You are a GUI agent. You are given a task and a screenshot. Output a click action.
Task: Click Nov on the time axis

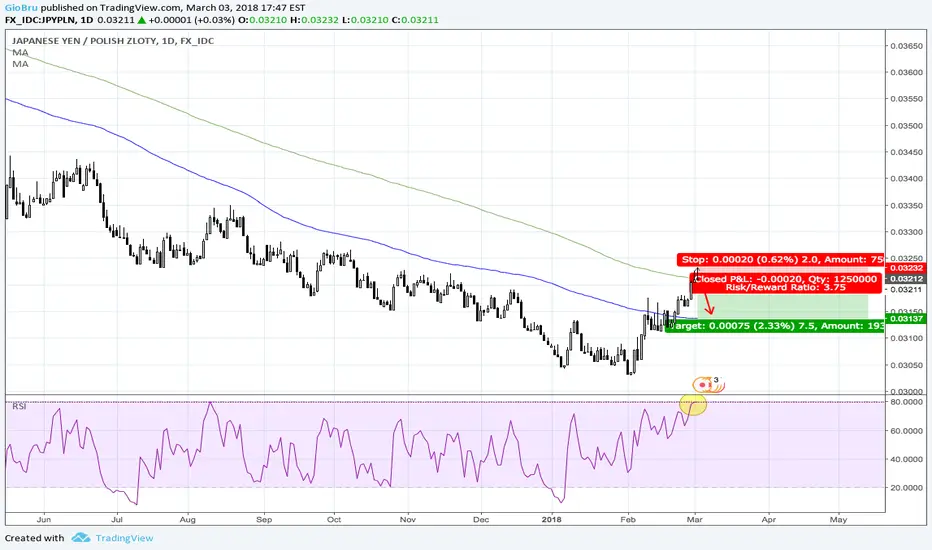408,519
